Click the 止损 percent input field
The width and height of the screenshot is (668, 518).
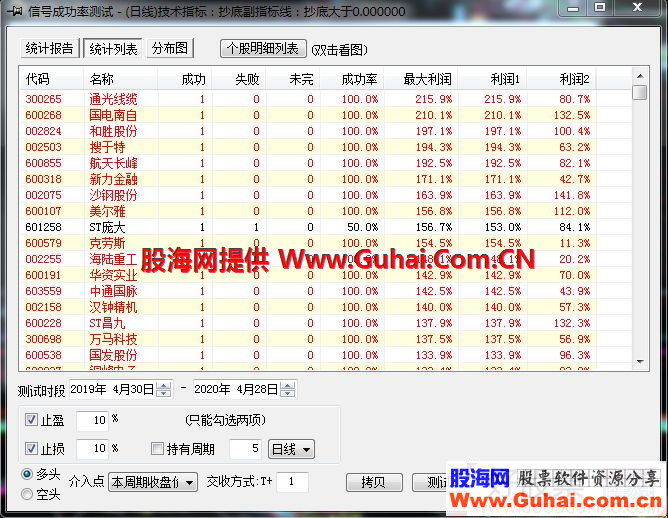[x=92, y=449]
